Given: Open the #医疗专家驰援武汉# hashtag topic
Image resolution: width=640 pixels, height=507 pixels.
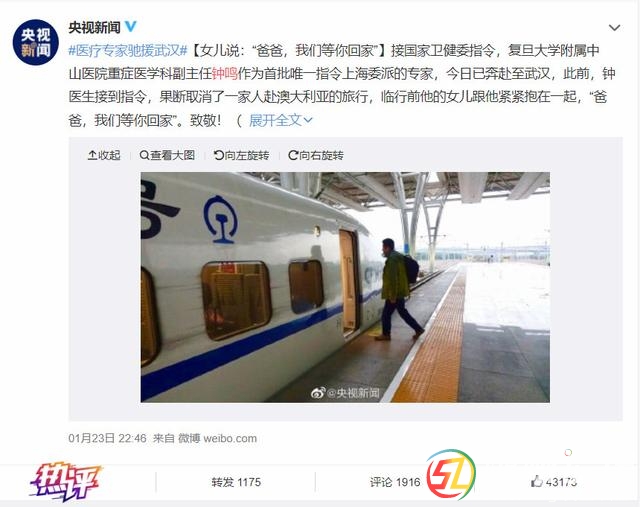Looking at the screenshot, I should pyautogui.click(x=128, y=51).
